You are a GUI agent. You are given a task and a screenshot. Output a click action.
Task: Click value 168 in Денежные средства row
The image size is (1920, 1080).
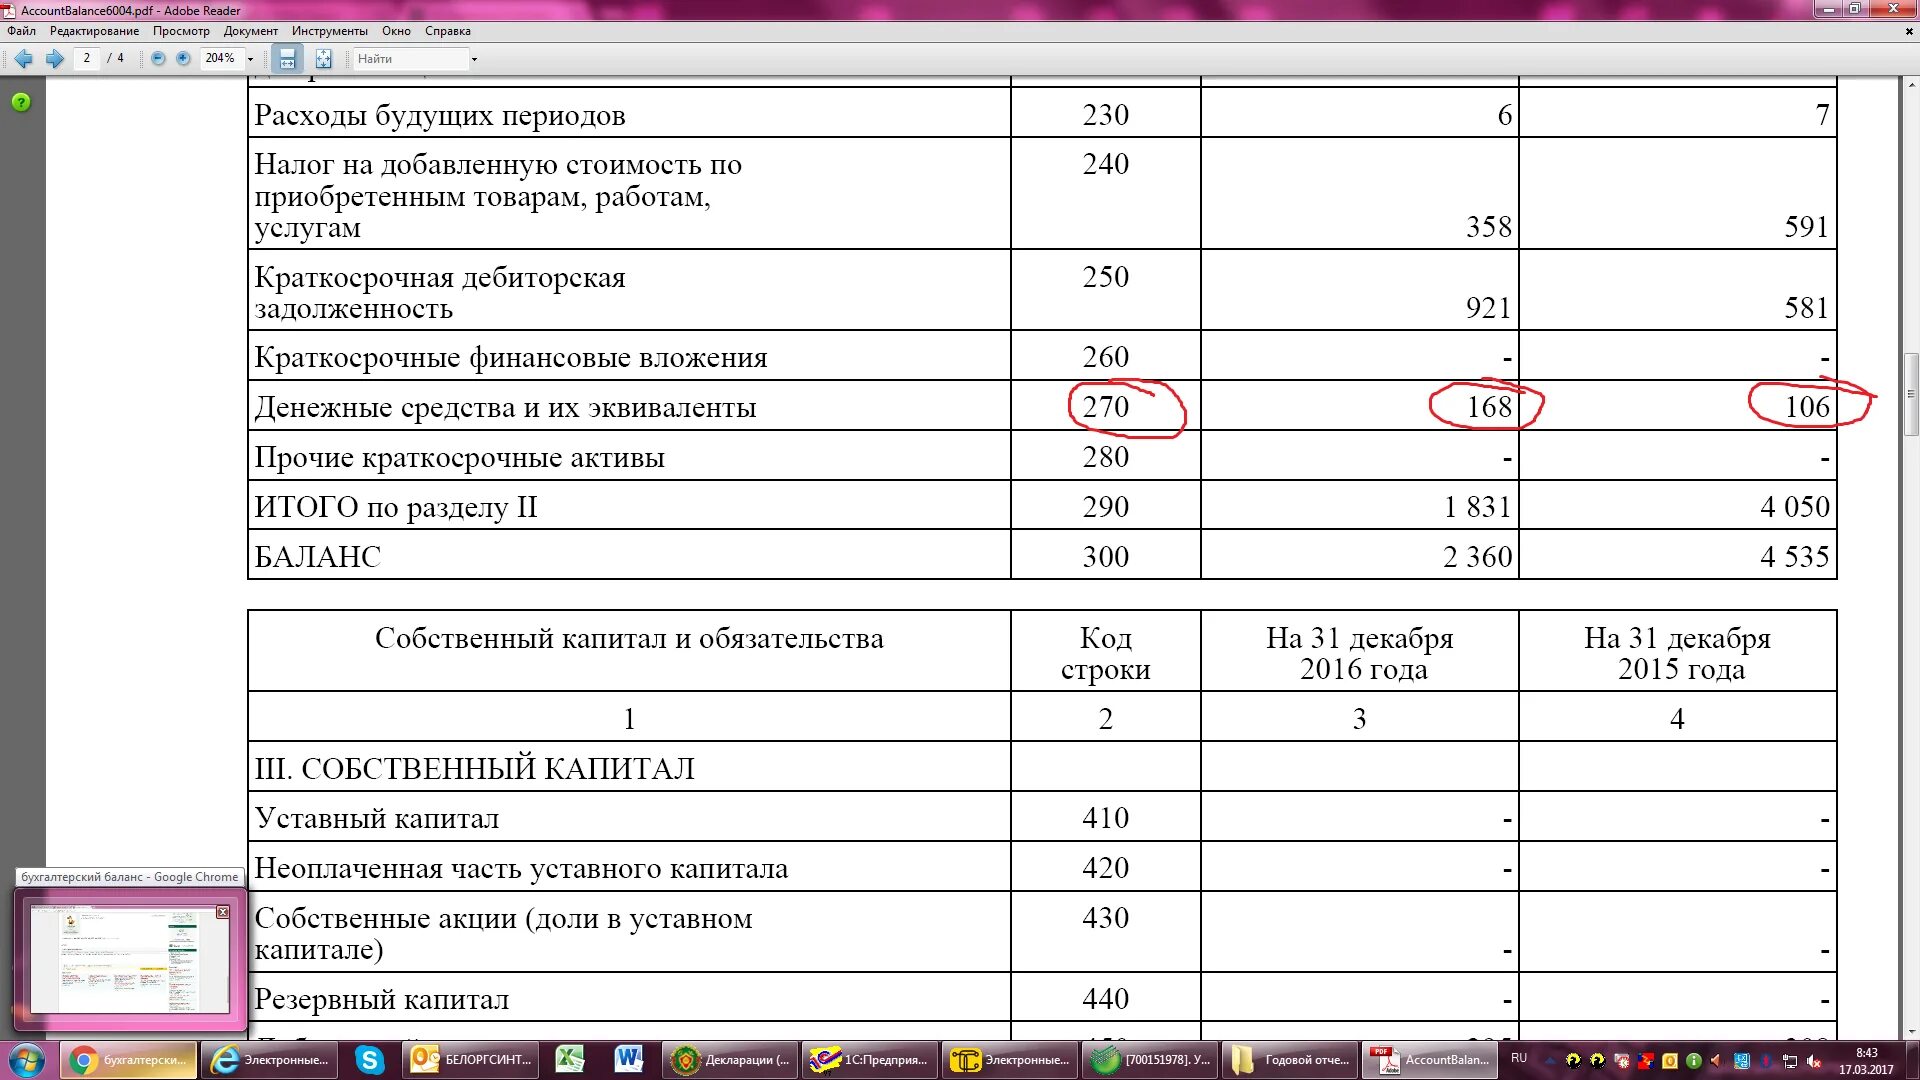click(x=1489, y=407)
